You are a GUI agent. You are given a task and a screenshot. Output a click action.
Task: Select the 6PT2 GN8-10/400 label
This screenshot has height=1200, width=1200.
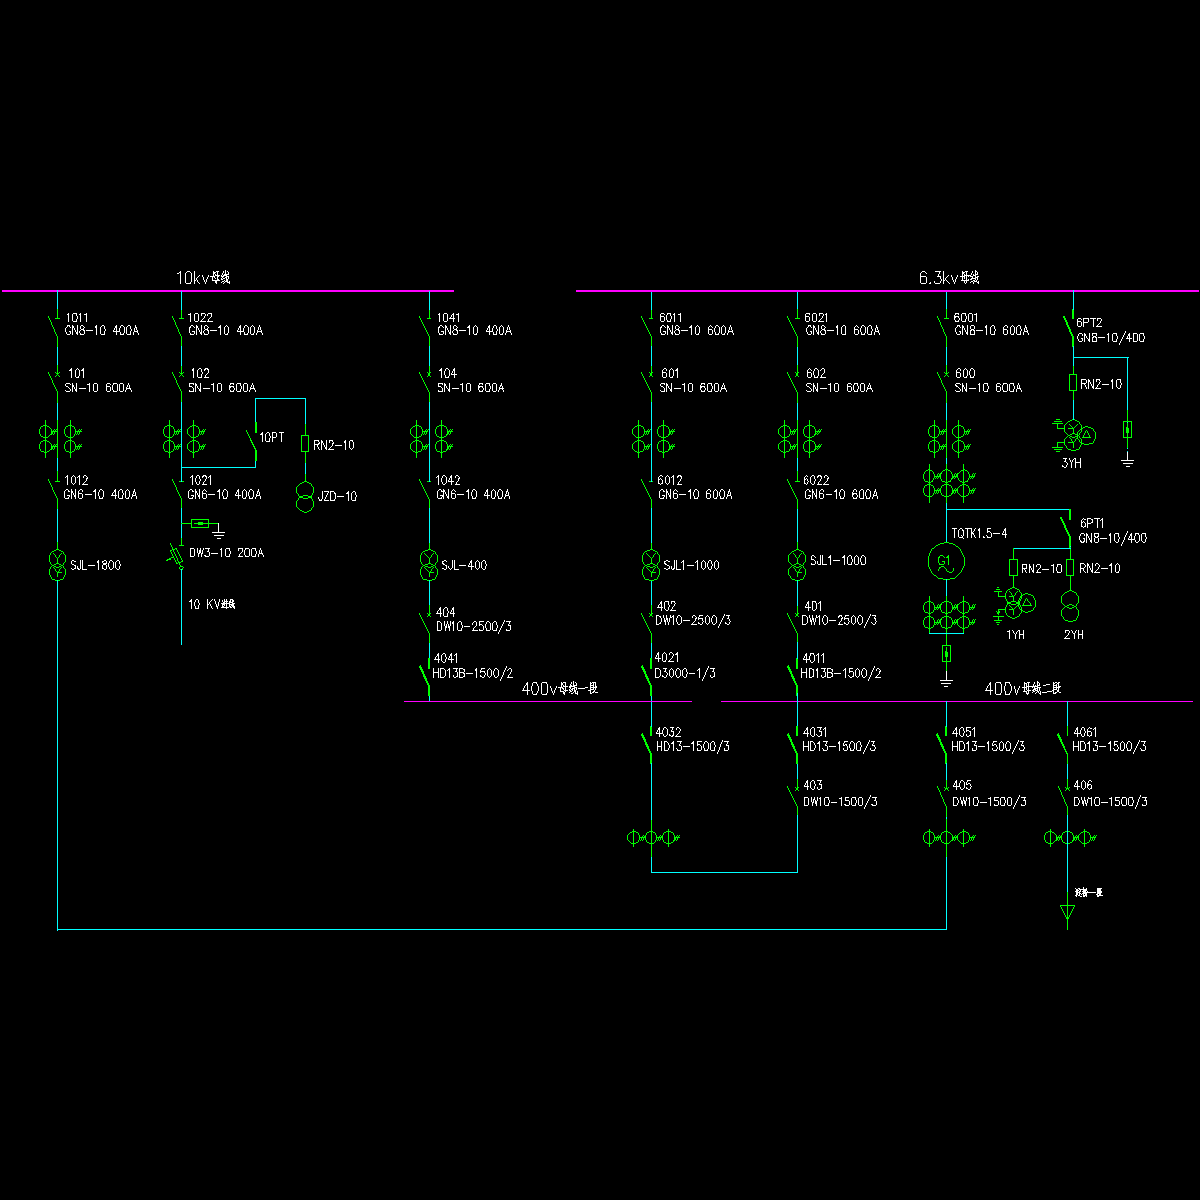point(1110,331)
